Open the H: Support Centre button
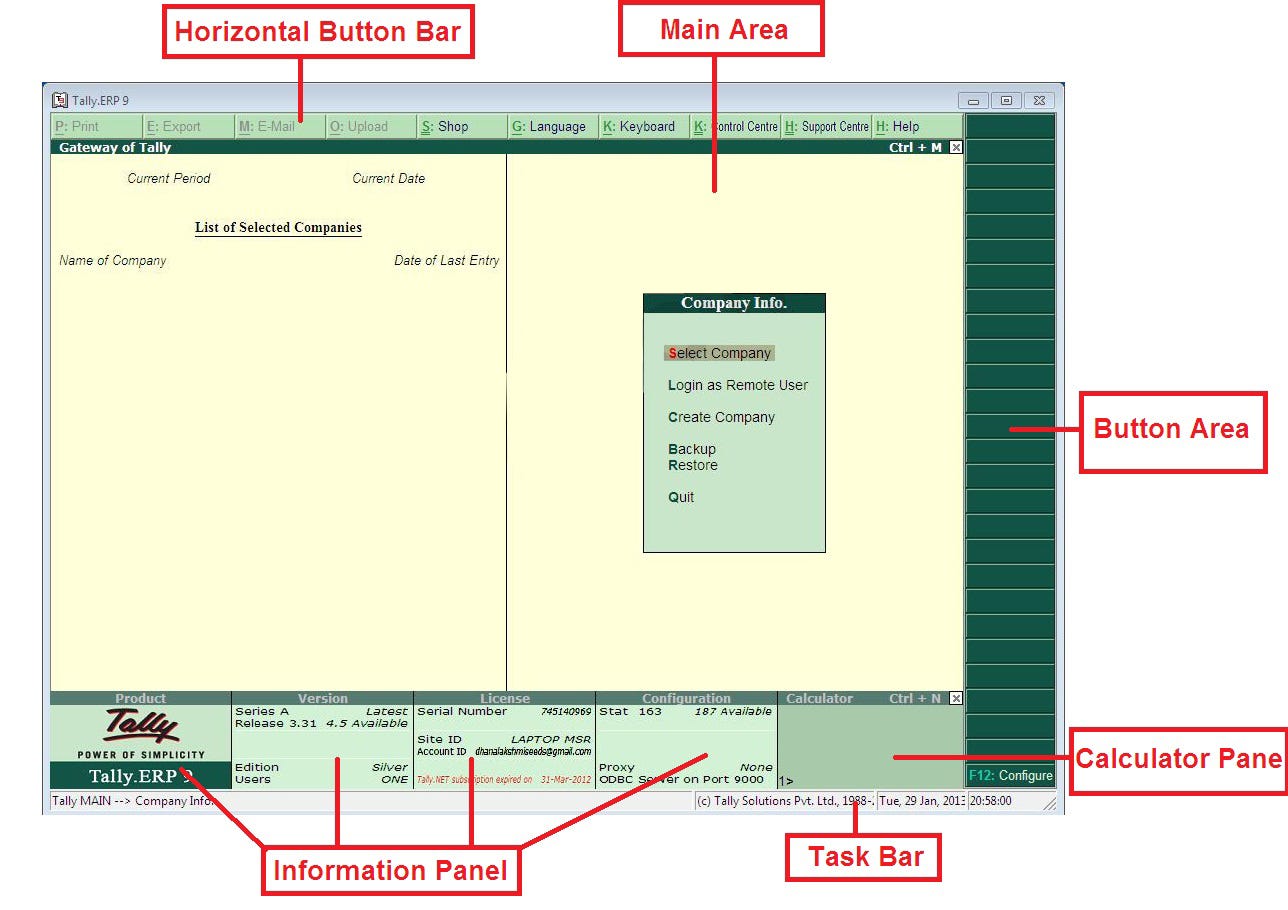 [x=826, y=127]
